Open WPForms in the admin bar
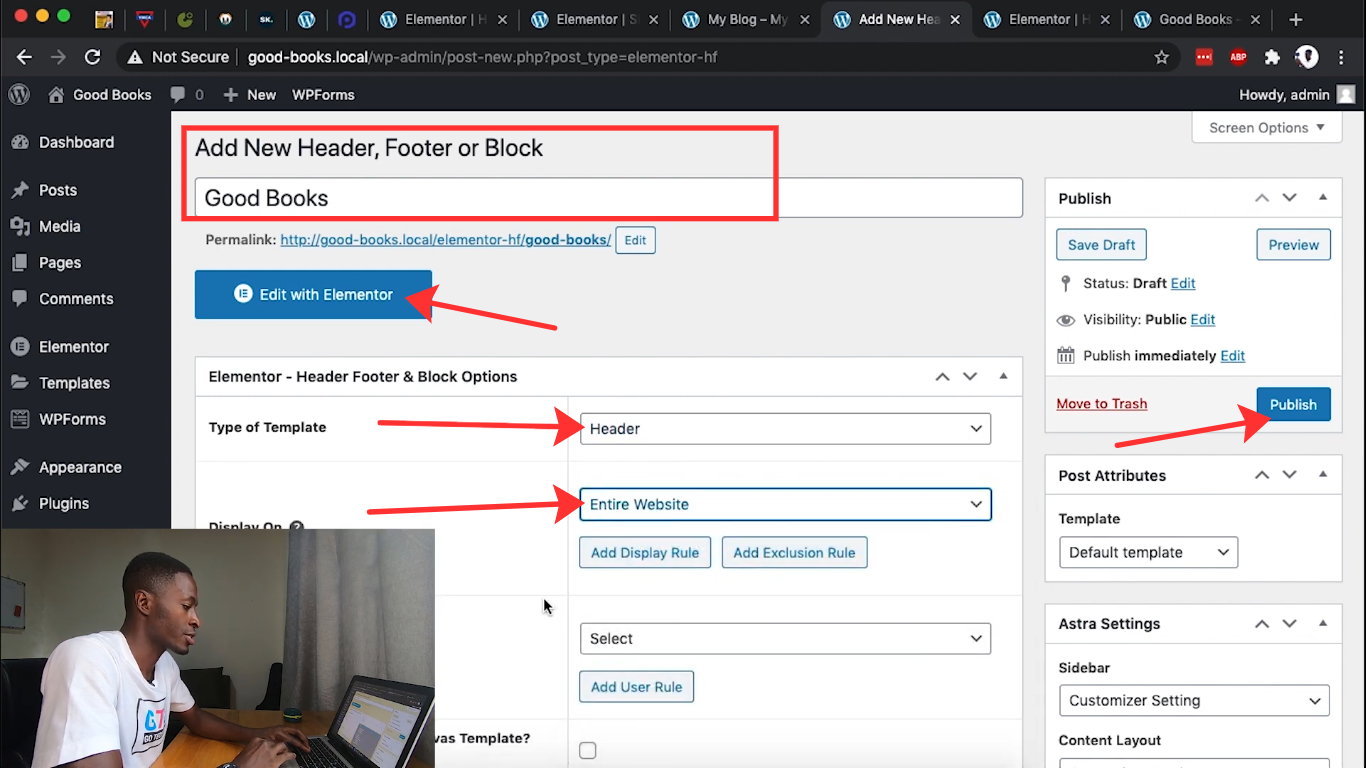 coord(323,94)
